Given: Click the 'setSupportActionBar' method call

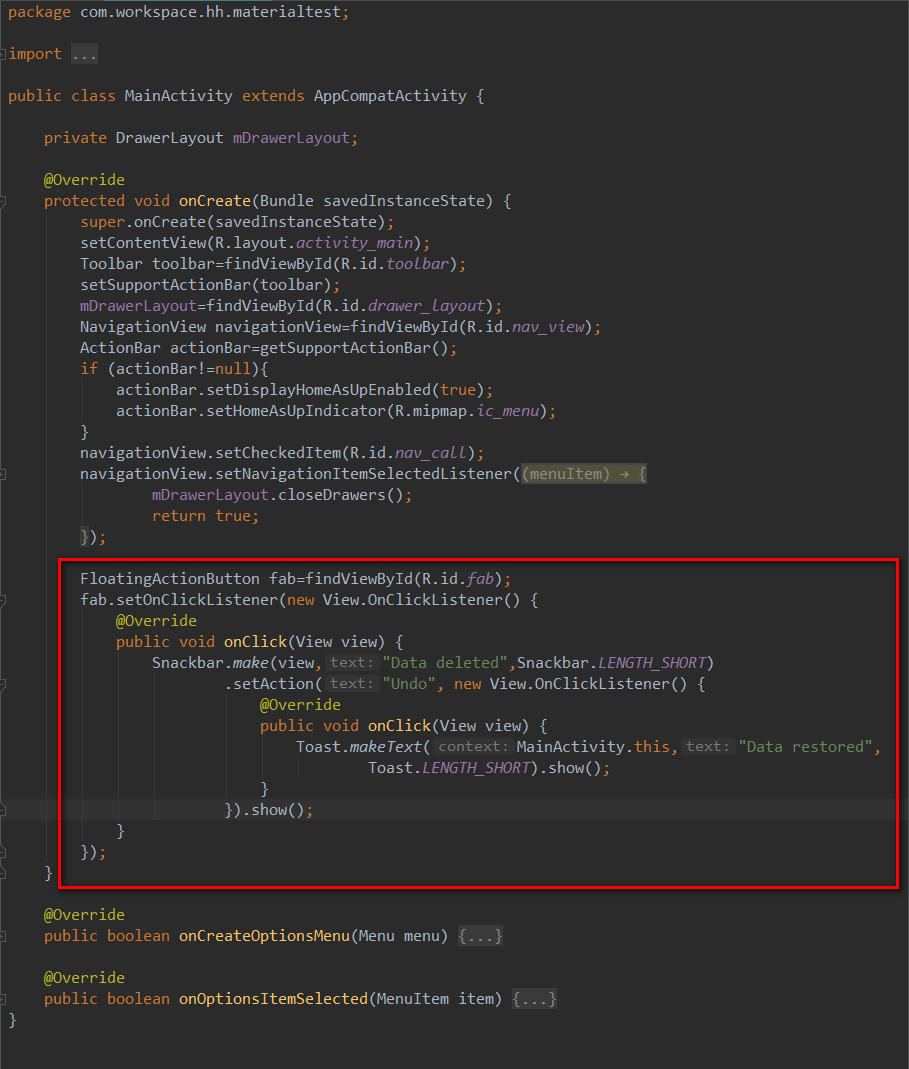Looking at the screenshot, I should (166, 285).
